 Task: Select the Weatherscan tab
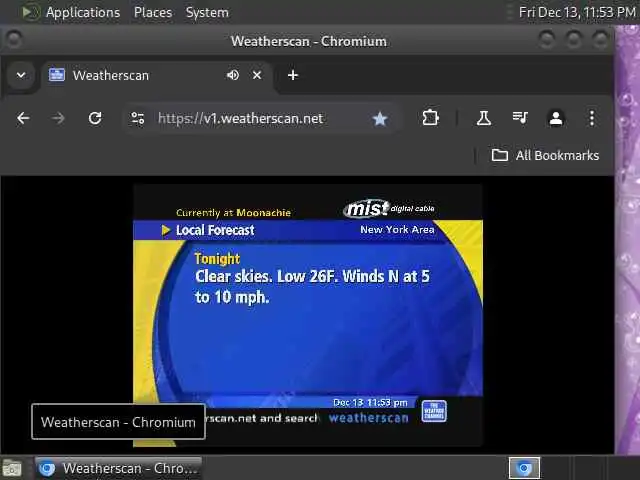tap(157, 76)
